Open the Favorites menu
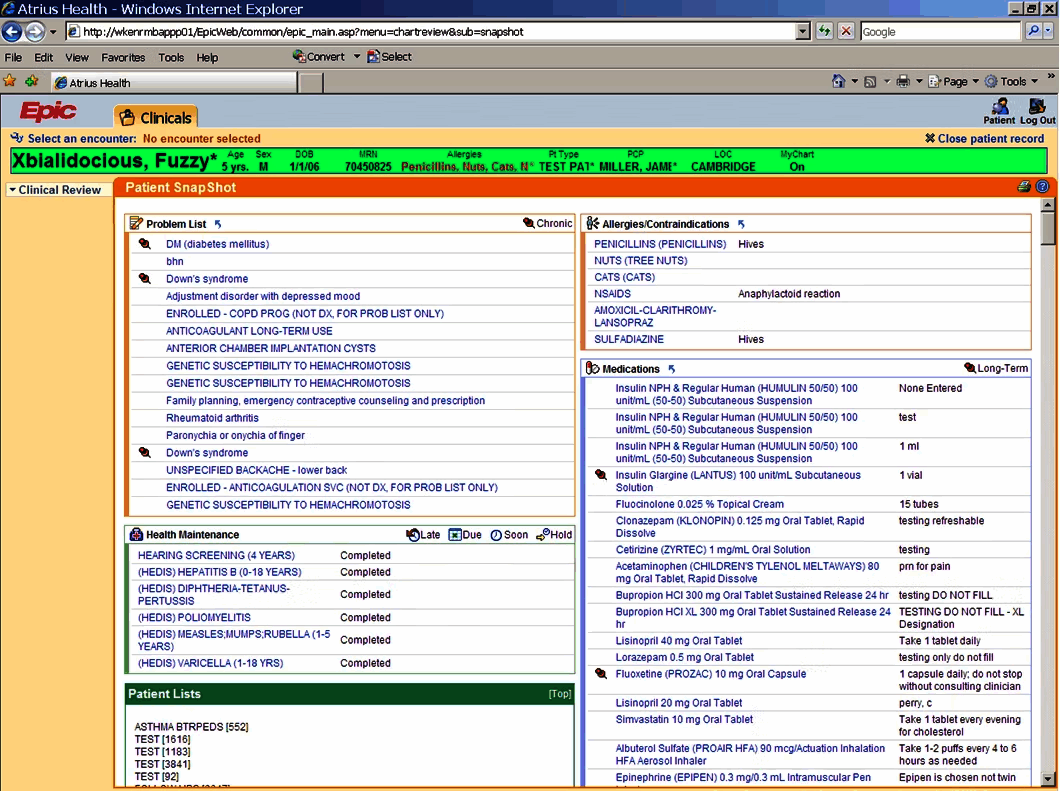Screen dimensions: 1060x791 click(x=123, y=57)
